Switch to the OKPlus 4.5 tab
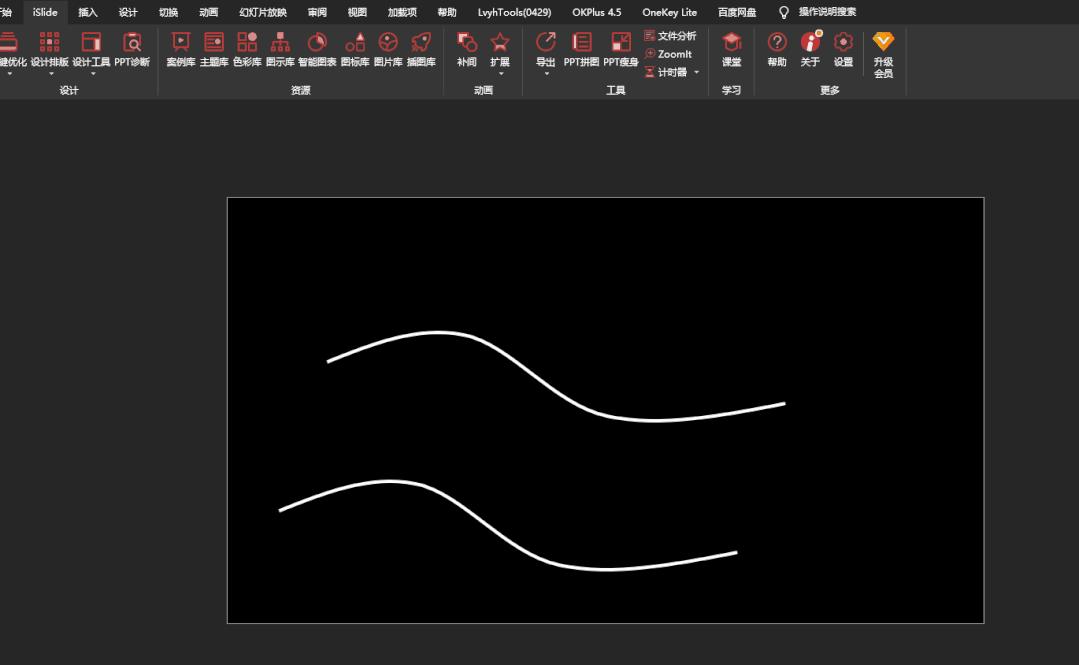The image size is (1079, 665). [x=596, y=12]
